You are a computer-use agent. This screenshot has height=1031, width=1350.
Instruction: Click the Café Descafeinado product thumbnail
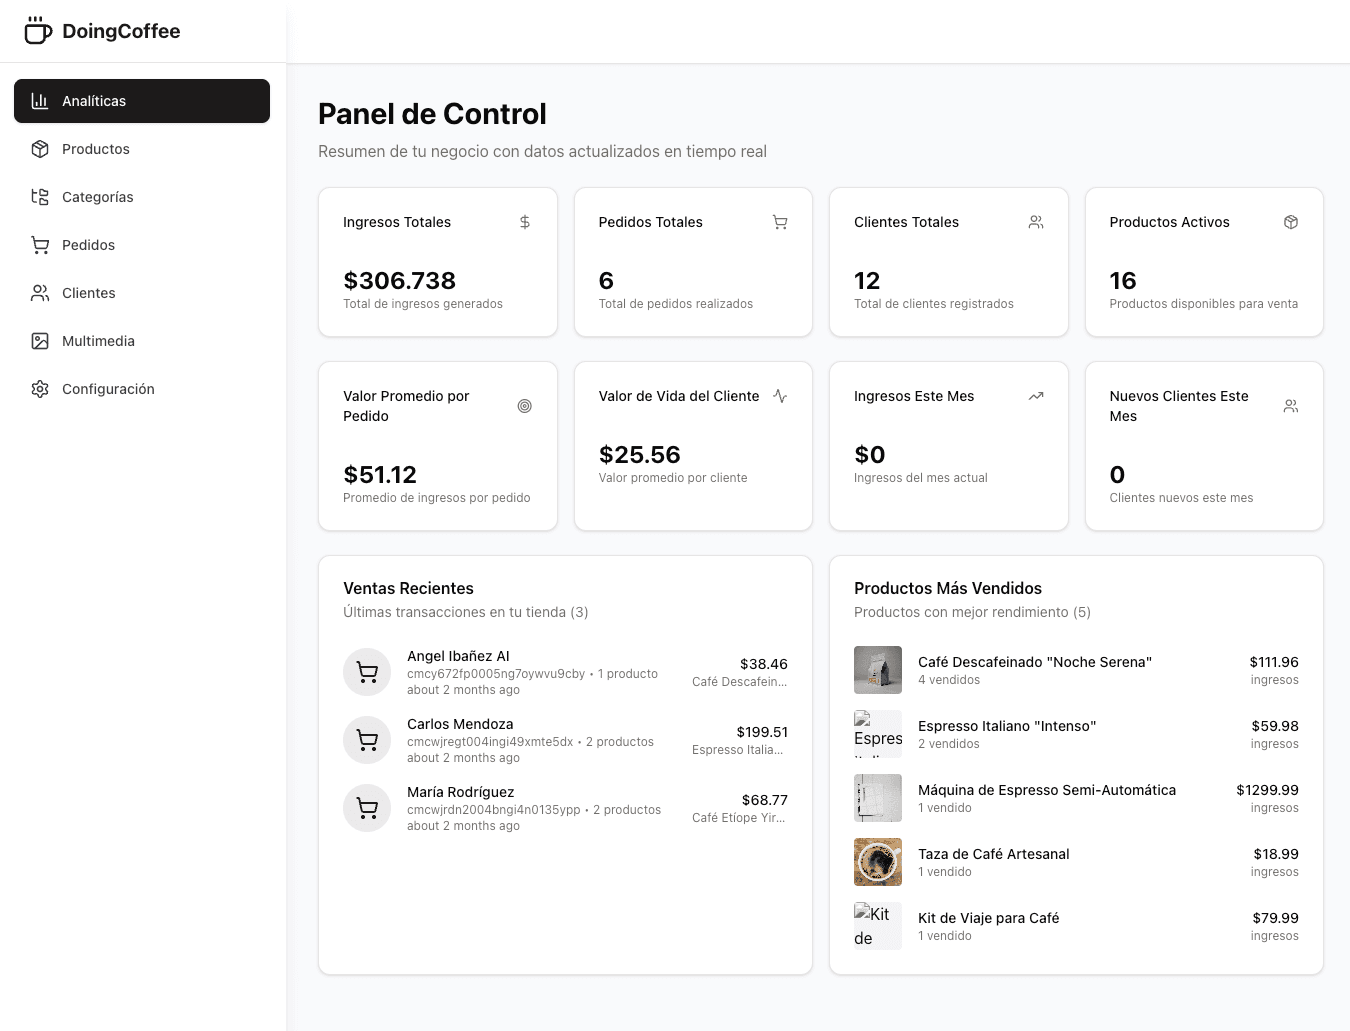point(877,669)
